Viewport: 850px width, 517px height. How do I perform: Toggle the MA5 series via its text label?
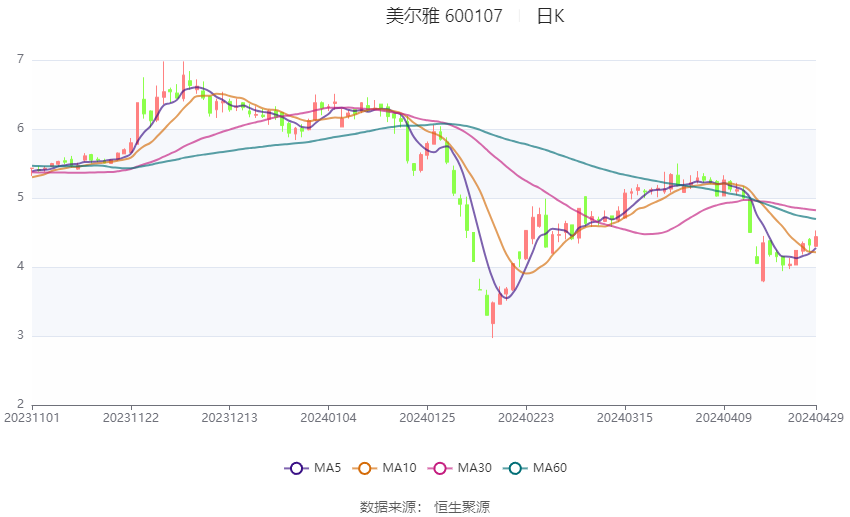pyautogui.click(x=327, y=468)
